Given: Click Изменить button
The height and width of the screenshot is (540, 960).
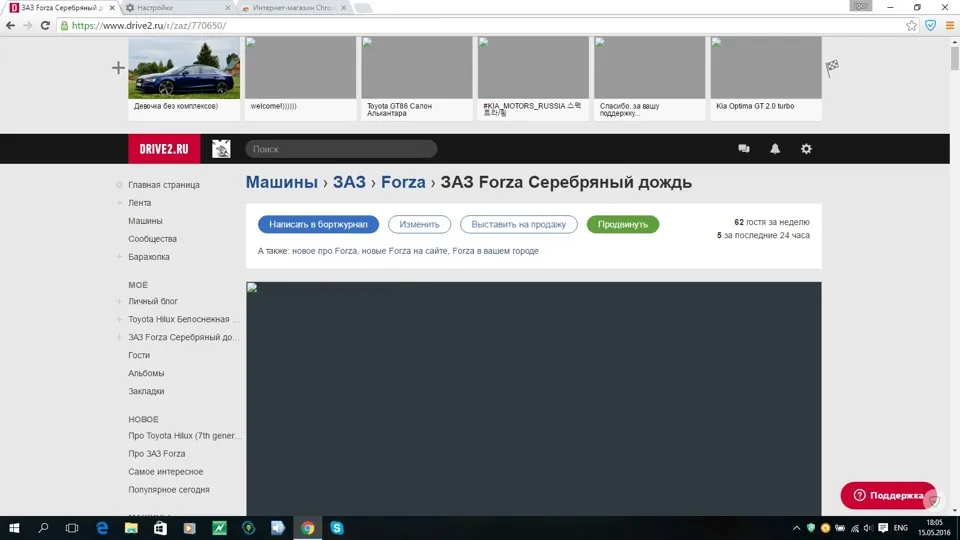Looking at the screenshot, I should pos(419,224).
